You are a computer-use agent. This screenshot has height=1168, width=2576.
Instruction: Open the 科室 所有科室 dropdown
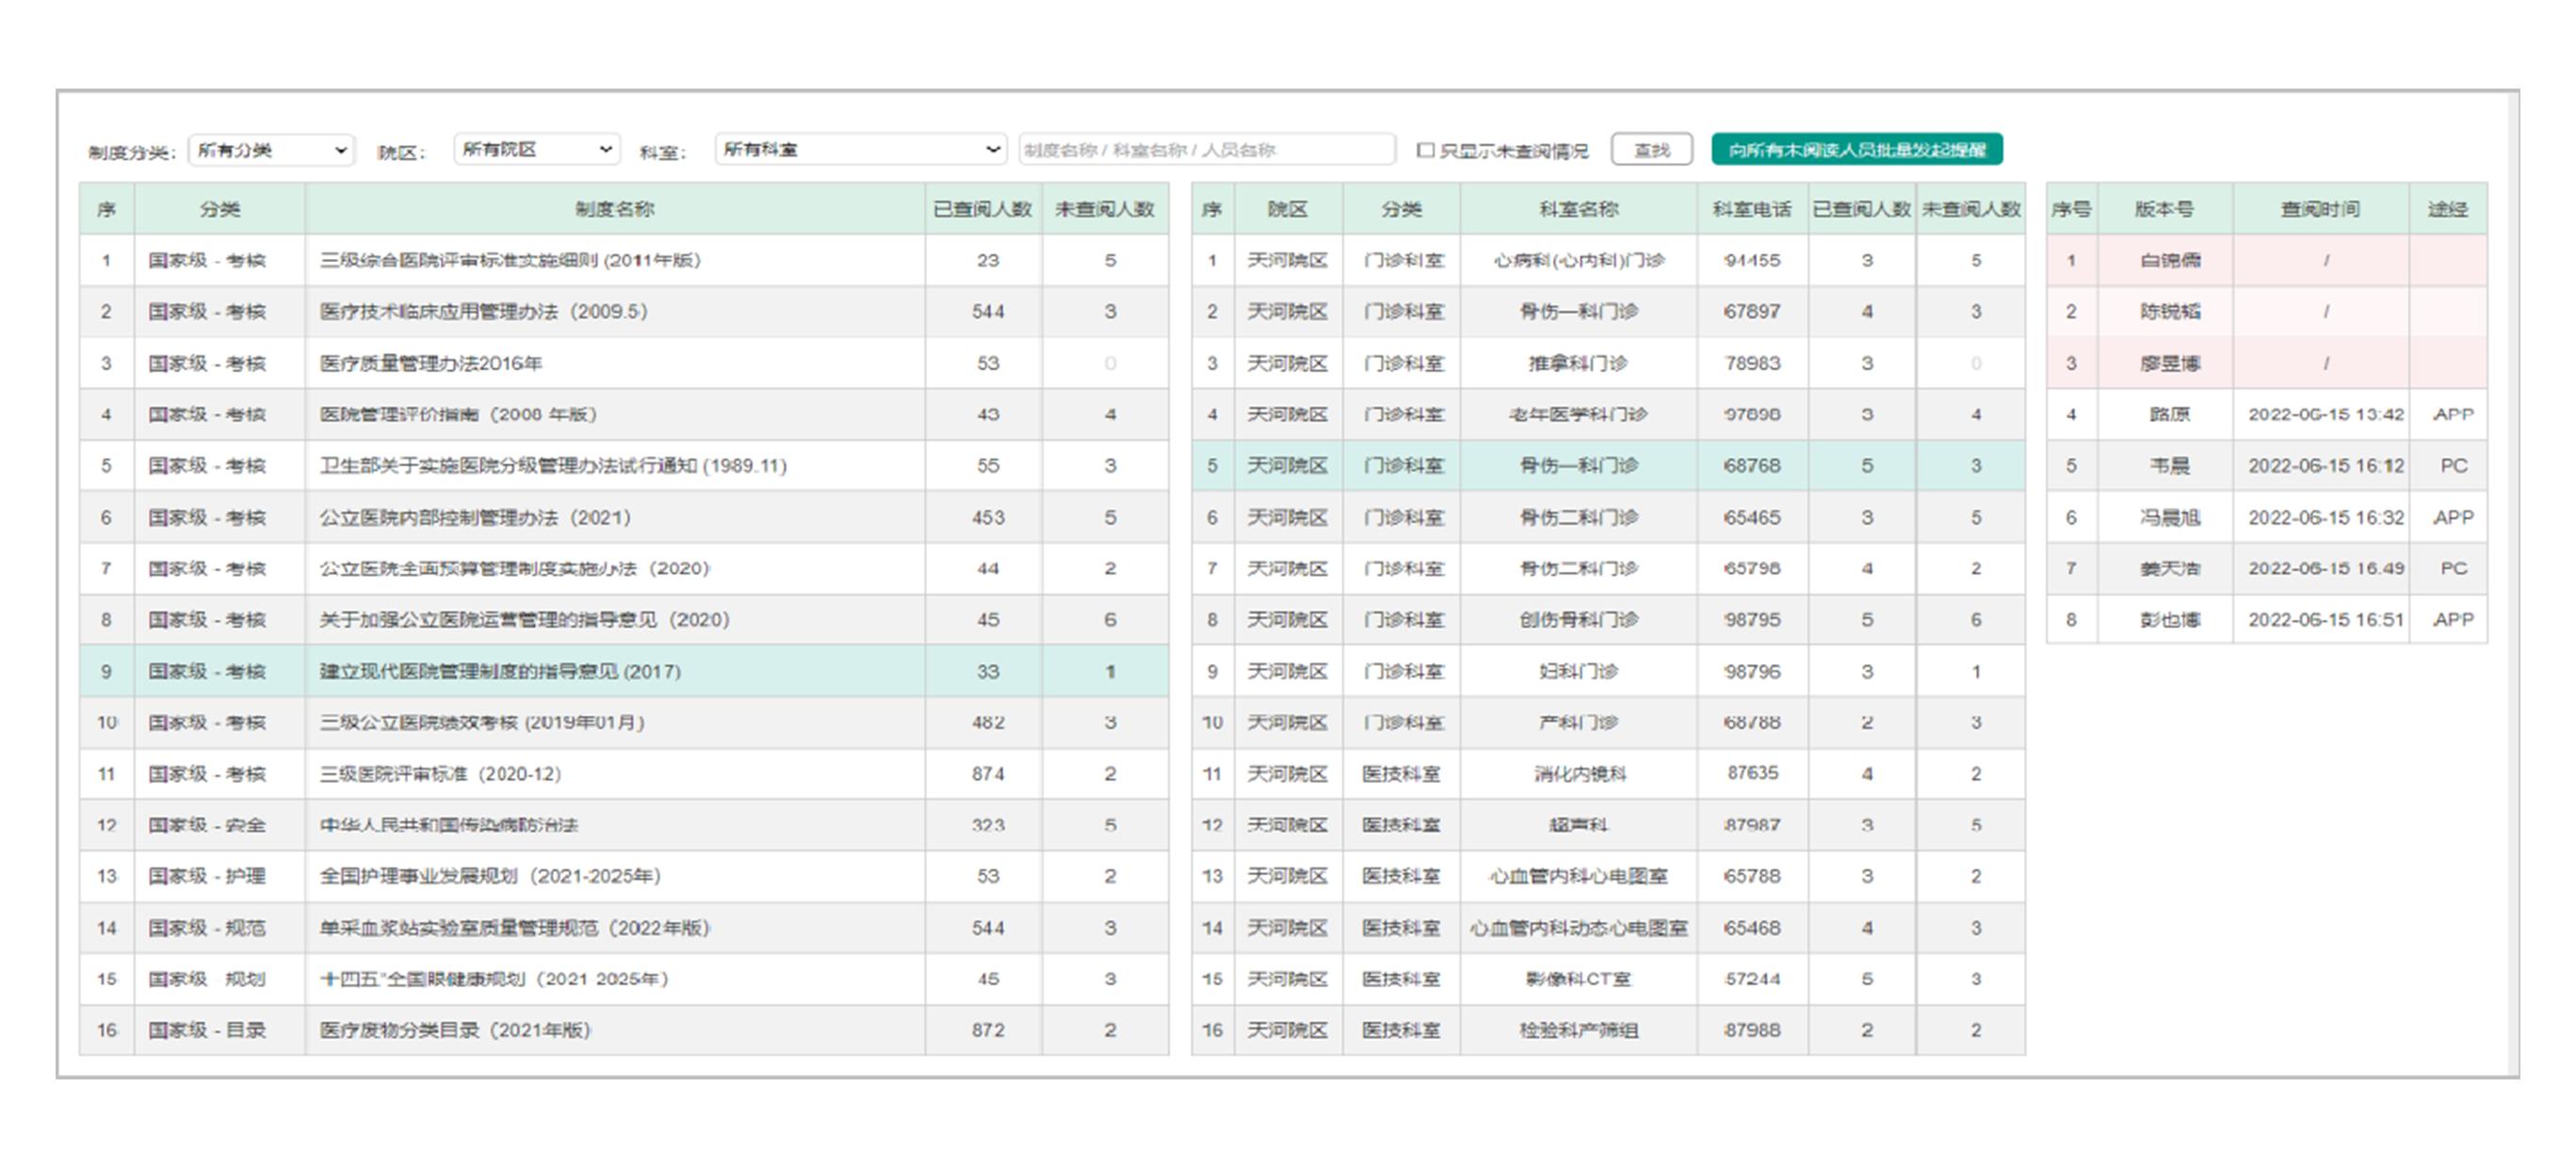click(860, 150)
